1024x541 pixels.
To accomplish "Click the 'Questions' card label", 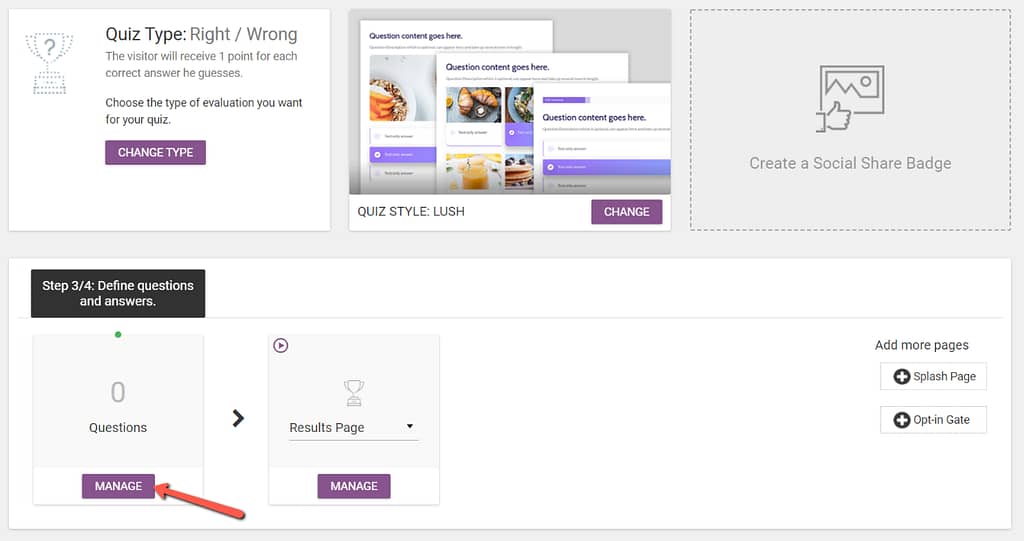I will pos(118,427).
